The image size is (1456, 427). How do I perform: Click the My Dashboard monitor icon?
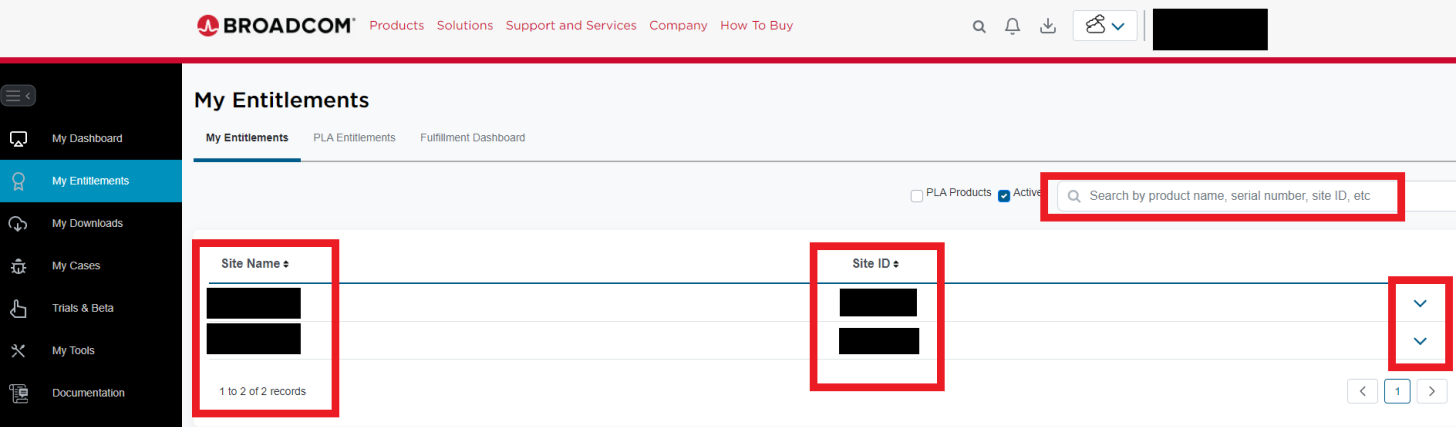coord(18,138)
